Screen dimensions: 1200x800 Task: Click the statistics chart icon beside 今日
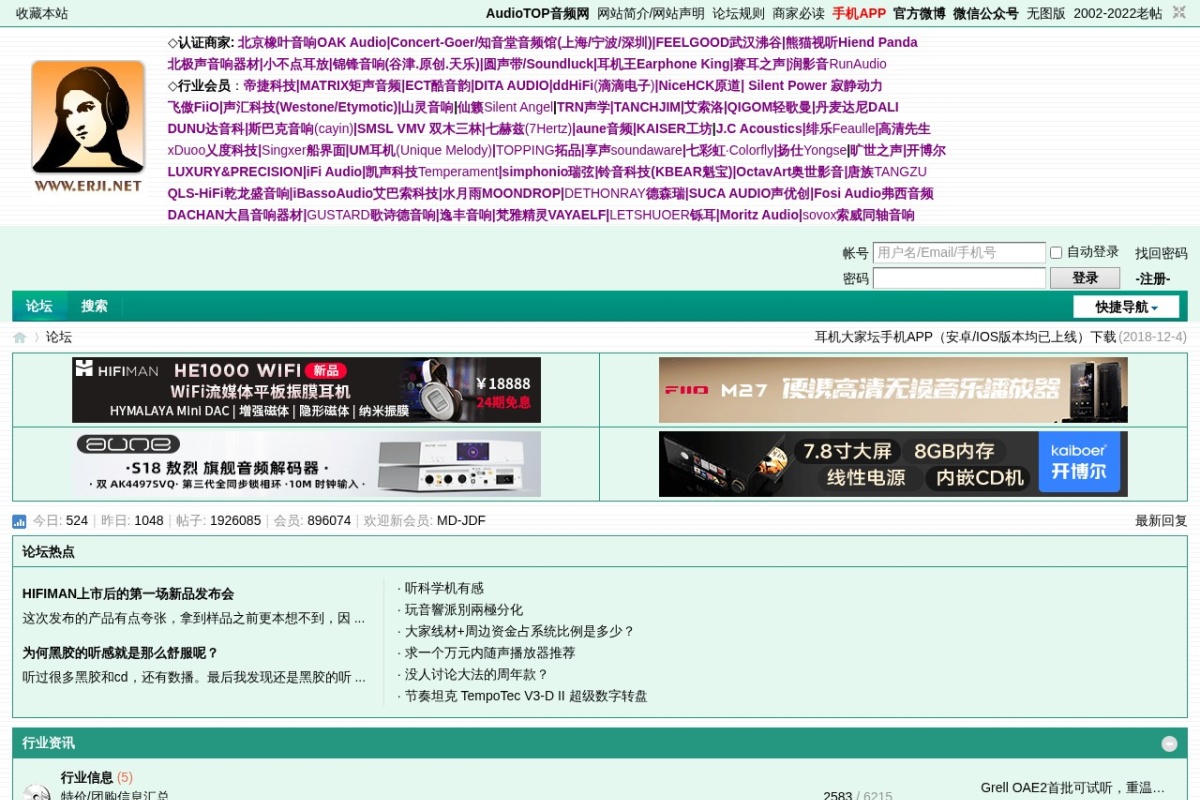click(x=19, y=521)
